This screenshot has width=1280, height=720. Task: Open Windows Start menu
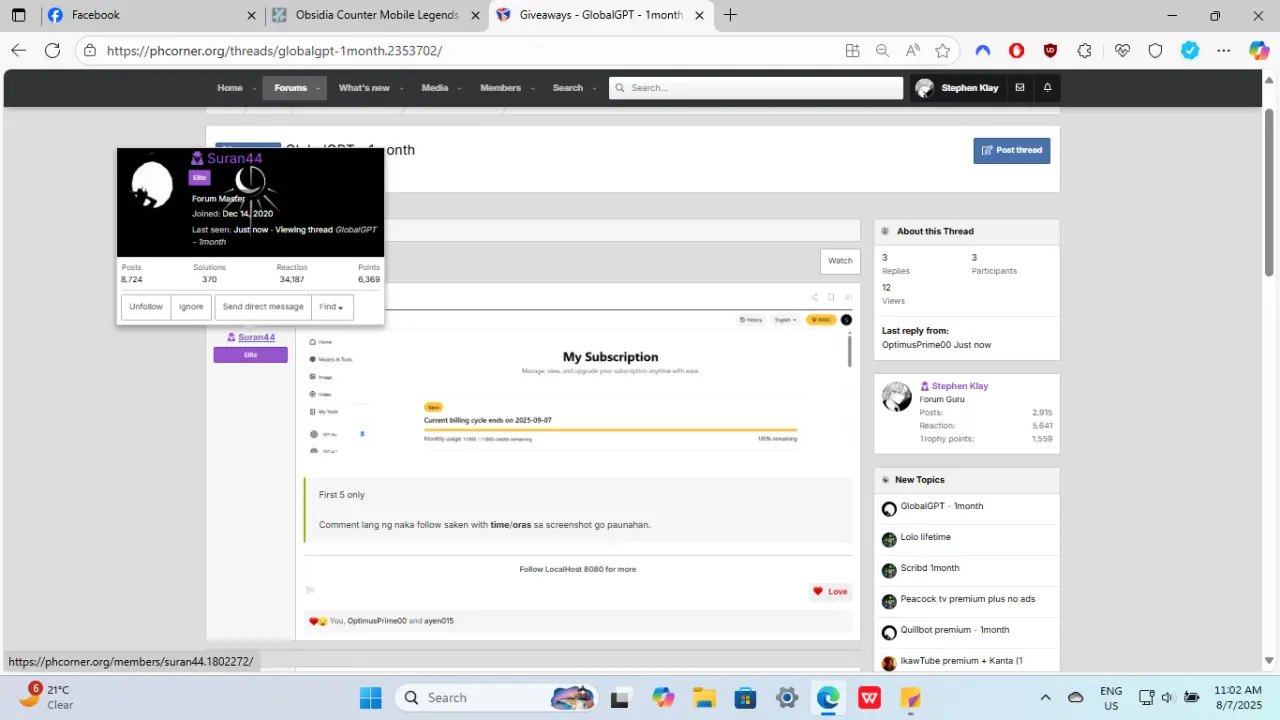[x=370, y=698]
